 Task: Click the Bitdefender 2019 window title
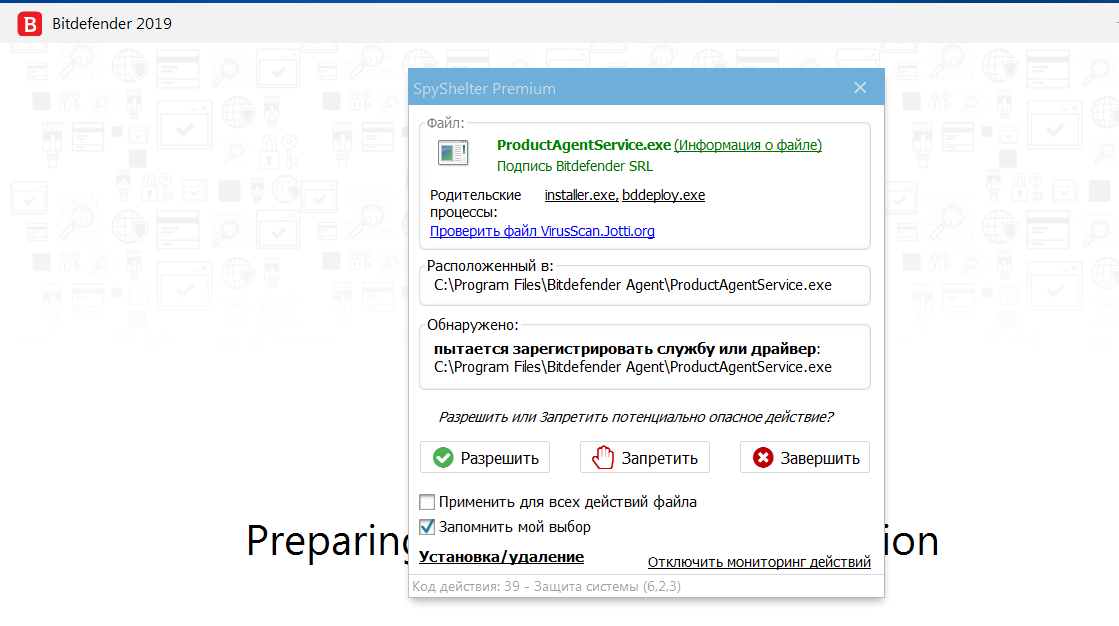tap(112, 24)
